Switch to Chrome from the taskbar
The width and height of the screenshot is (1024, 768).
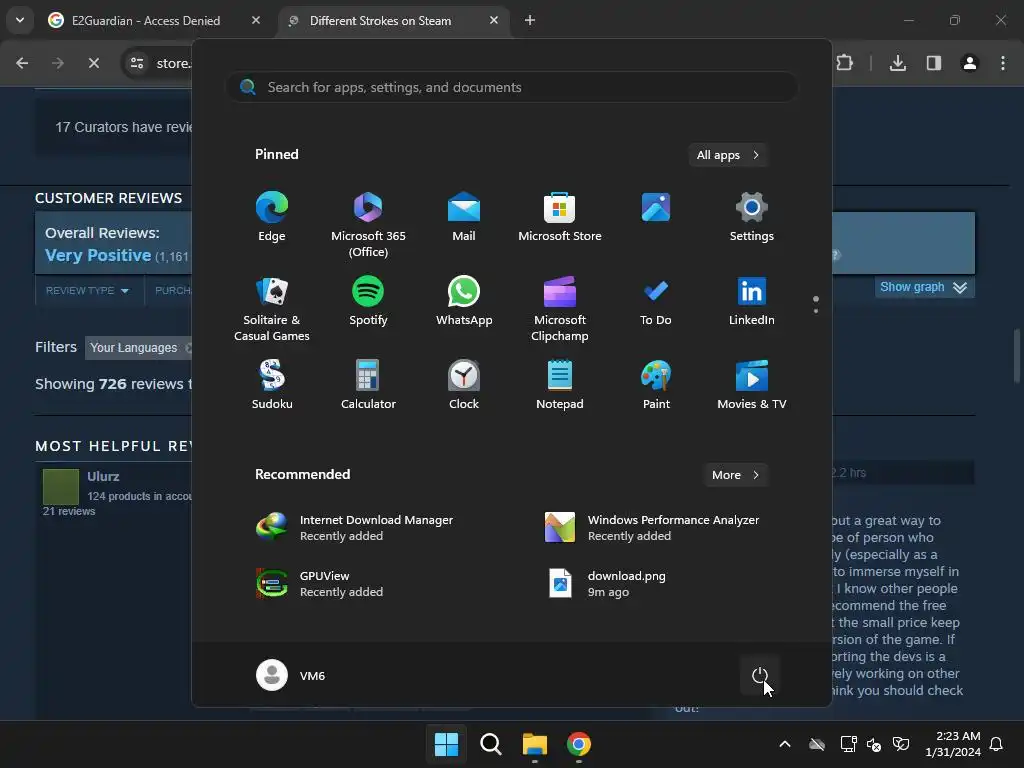coord(579,744)
